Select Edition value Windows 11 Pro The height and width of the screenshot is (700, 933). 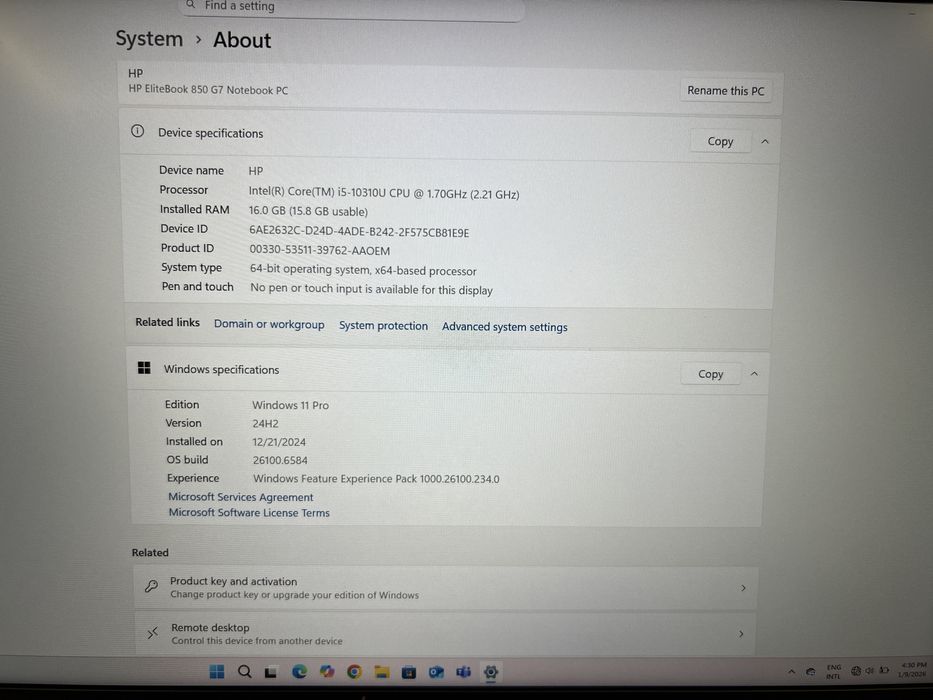pyautogui.click(x=290, y=405)
